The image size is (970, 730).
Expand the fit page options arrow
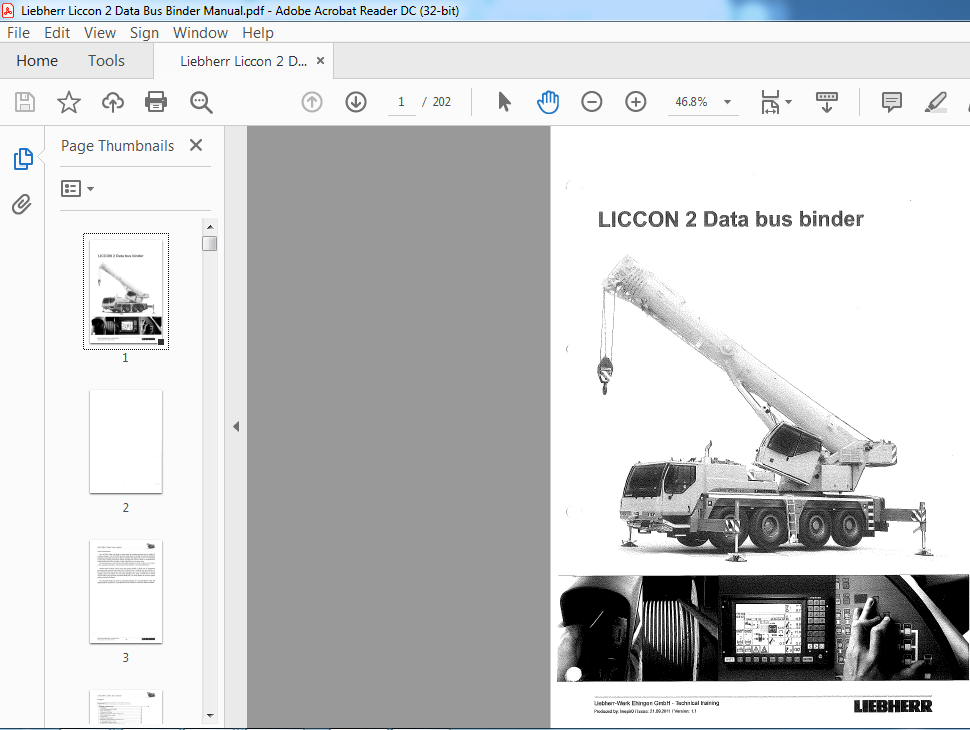pyautogui.click(x=788, y=102)
